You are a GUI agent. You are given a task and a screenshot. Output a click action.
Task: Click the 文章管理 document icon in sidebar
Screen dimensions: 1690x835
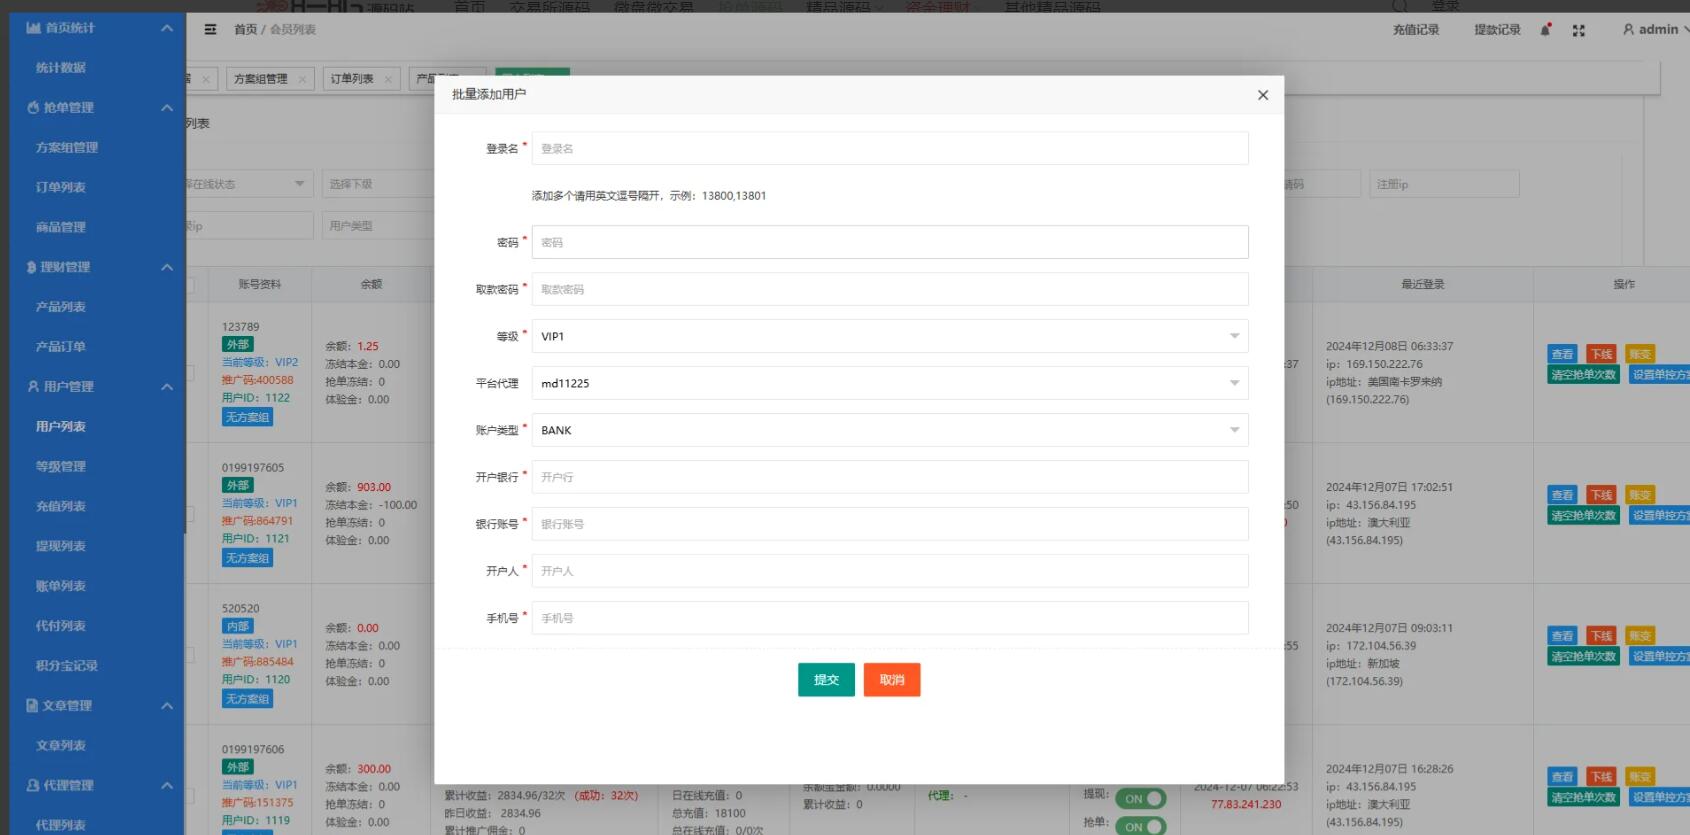point(32,706)
